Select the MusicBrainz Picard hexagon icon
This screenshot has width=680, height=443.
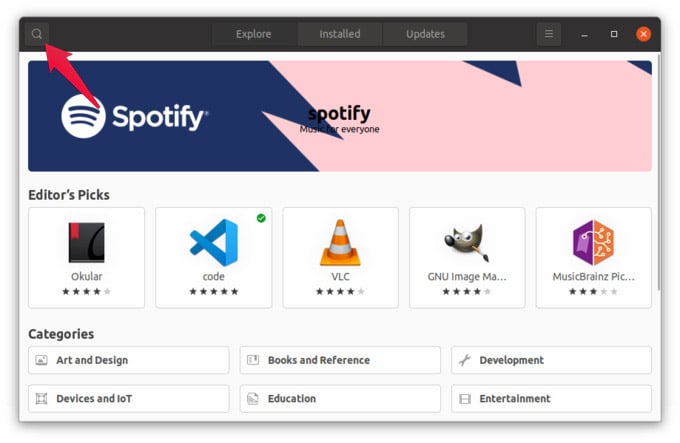tap(593, 242)
